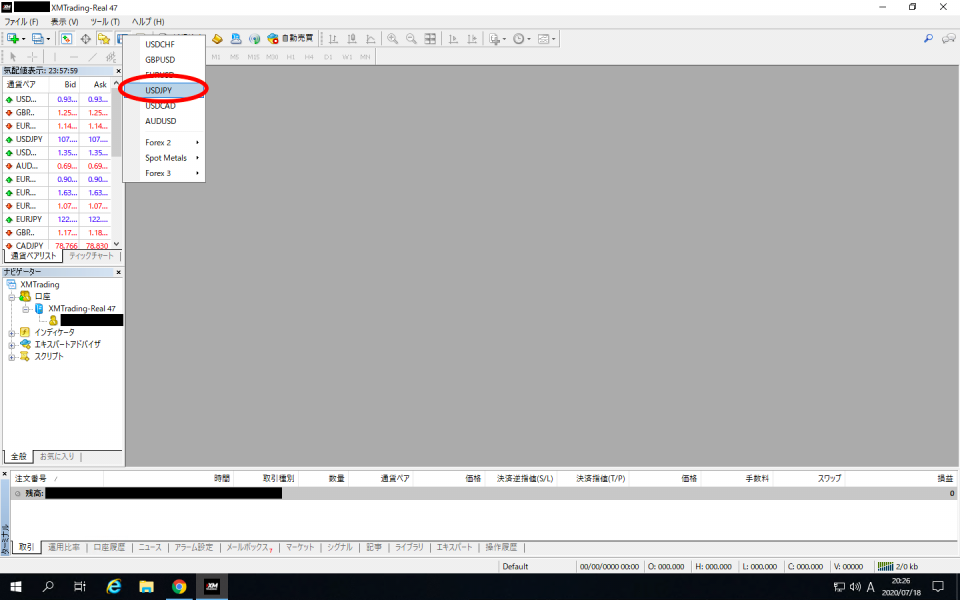The width and height of the screenshot is (960, 600).
Task: Expand the Spot Metals submenu
Action: pyautogui.click(x=164, y=157)
